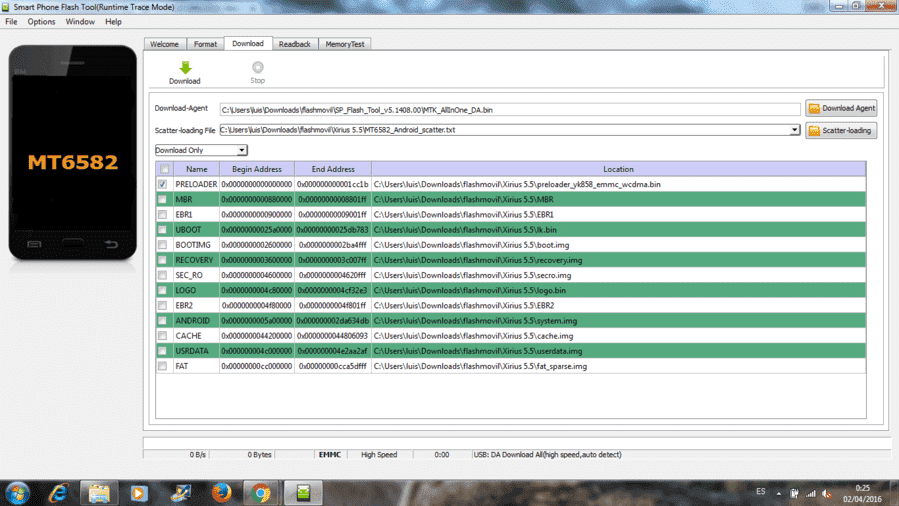The image size is (899, 506).
Task: Open the Download Agent file browser
Action: [841, 108]
